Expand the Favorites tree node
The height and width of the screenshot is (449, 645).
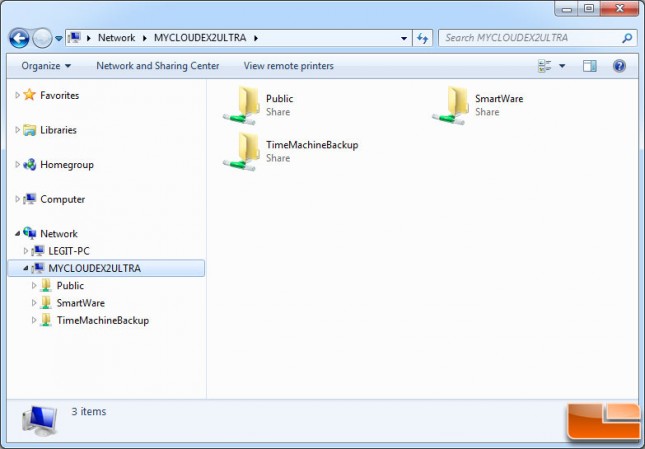(17, 95)
